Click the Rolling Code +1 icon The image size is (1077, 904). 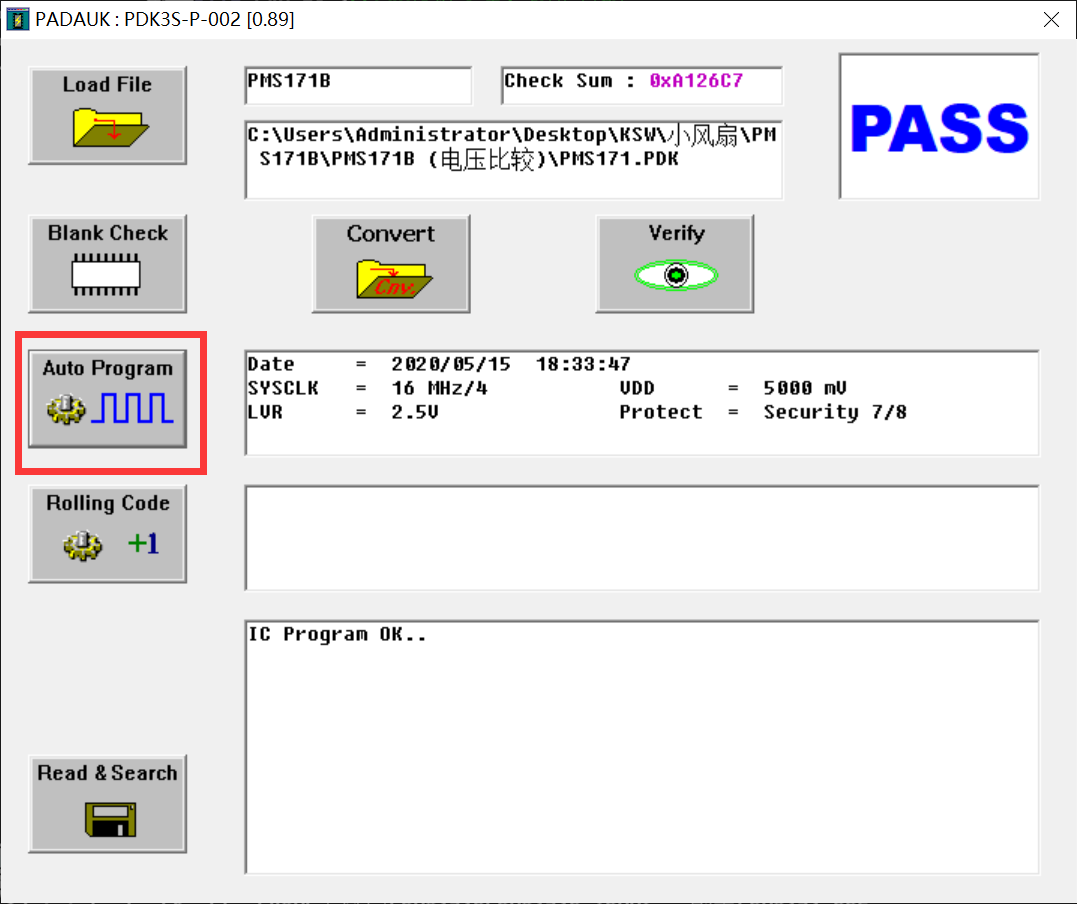coord(144,543)
